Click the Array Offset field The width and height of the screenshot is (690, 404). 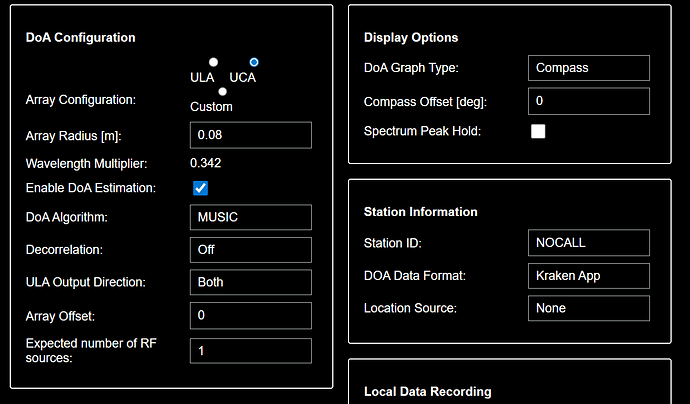(250, 316)
